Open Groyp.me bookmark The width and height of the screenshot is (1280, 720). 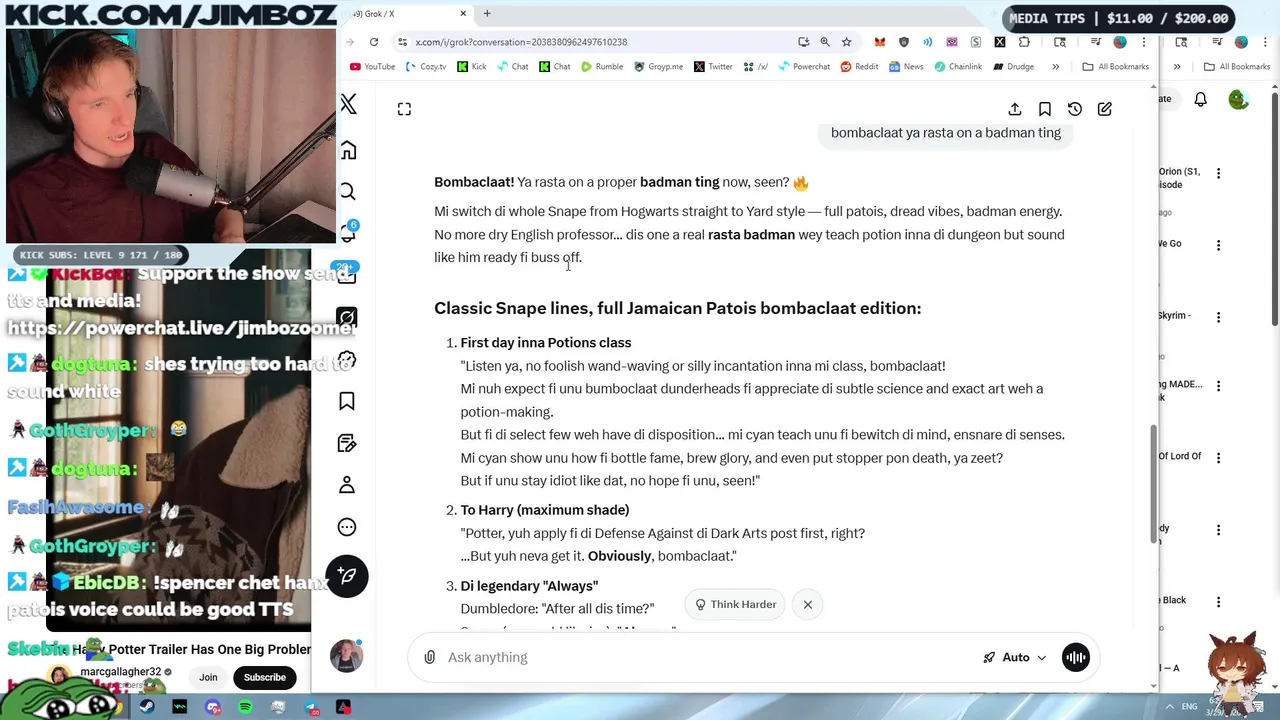point(658,67)
